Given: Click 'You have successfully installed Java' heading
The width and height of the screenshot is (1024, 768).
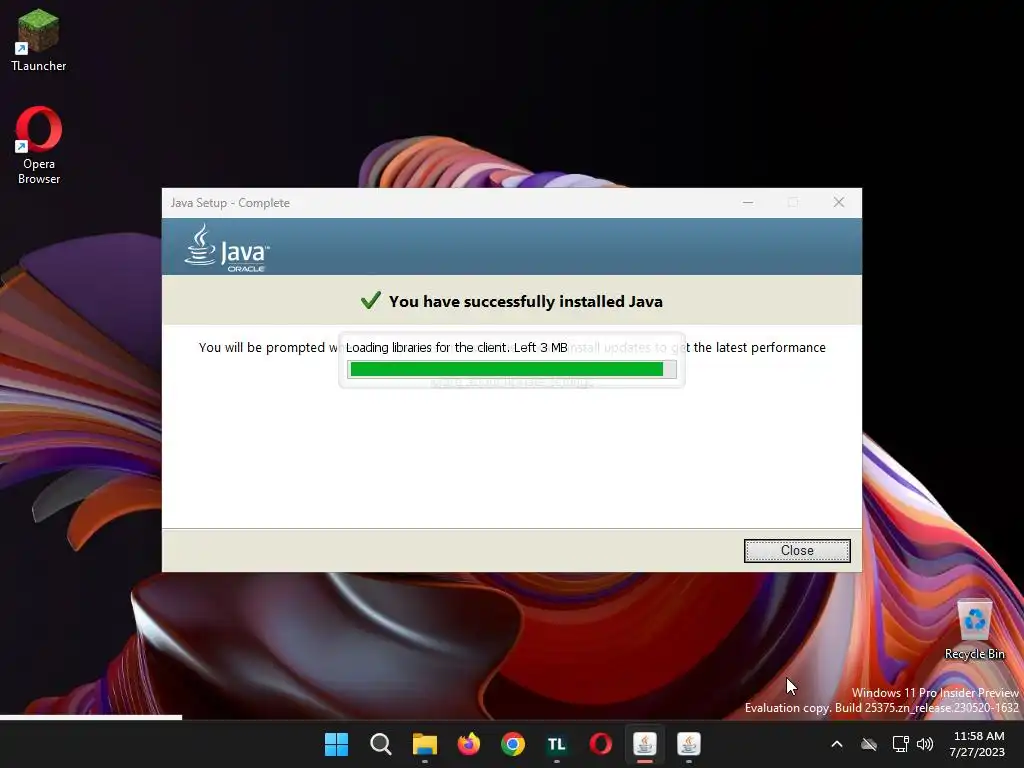Looking at the screenshot, I should click(x=526, y=301).
